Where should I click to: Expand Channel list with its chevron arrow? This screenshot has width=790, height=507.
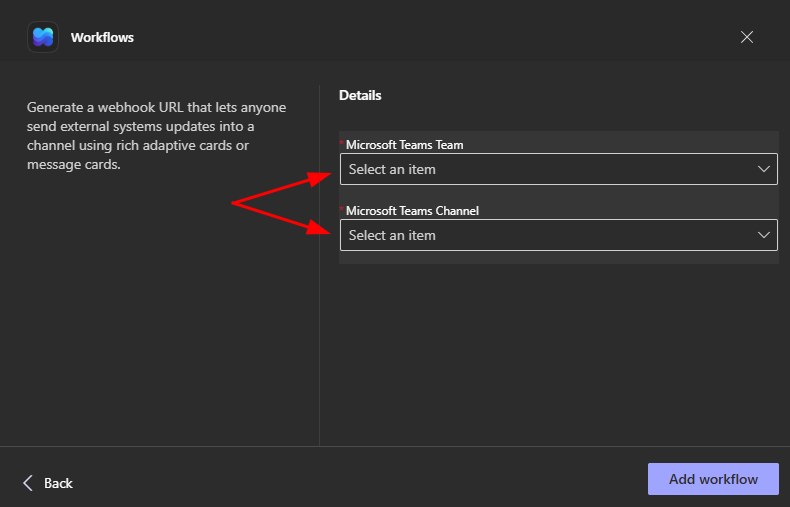tap(764, 235)
